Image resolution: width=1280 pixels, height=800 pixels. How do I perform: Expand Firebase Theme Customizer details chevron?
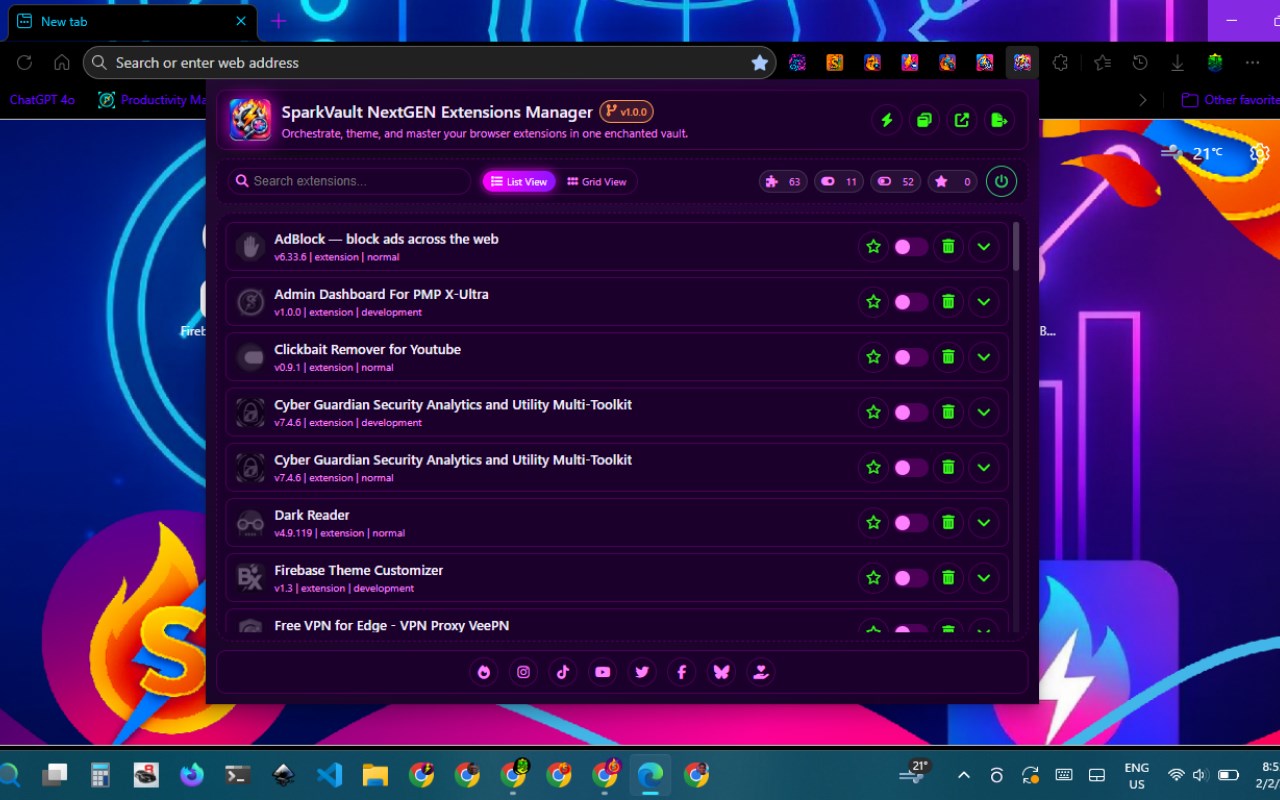pyautogui.click(x=984, y=577)
